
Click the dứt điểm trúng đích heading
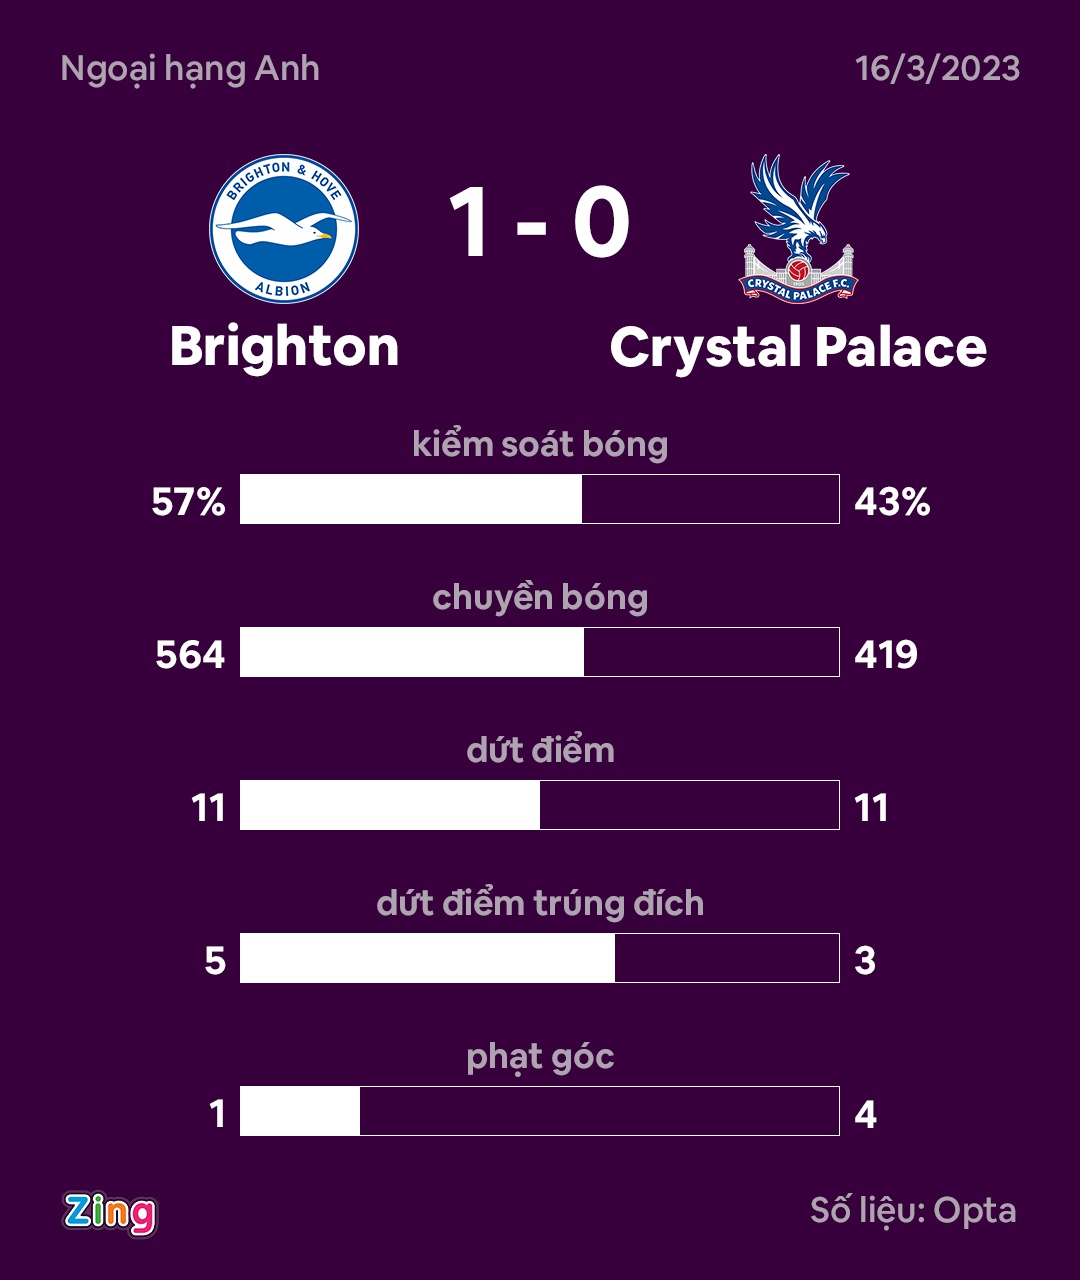click(540, 904)
